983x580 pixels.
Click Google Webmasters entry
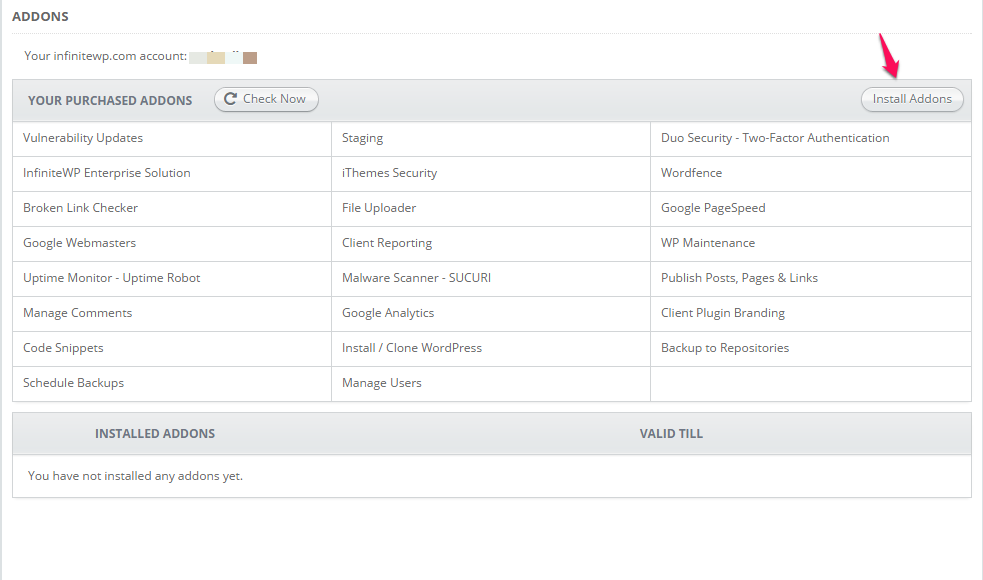tap(80, 243)
